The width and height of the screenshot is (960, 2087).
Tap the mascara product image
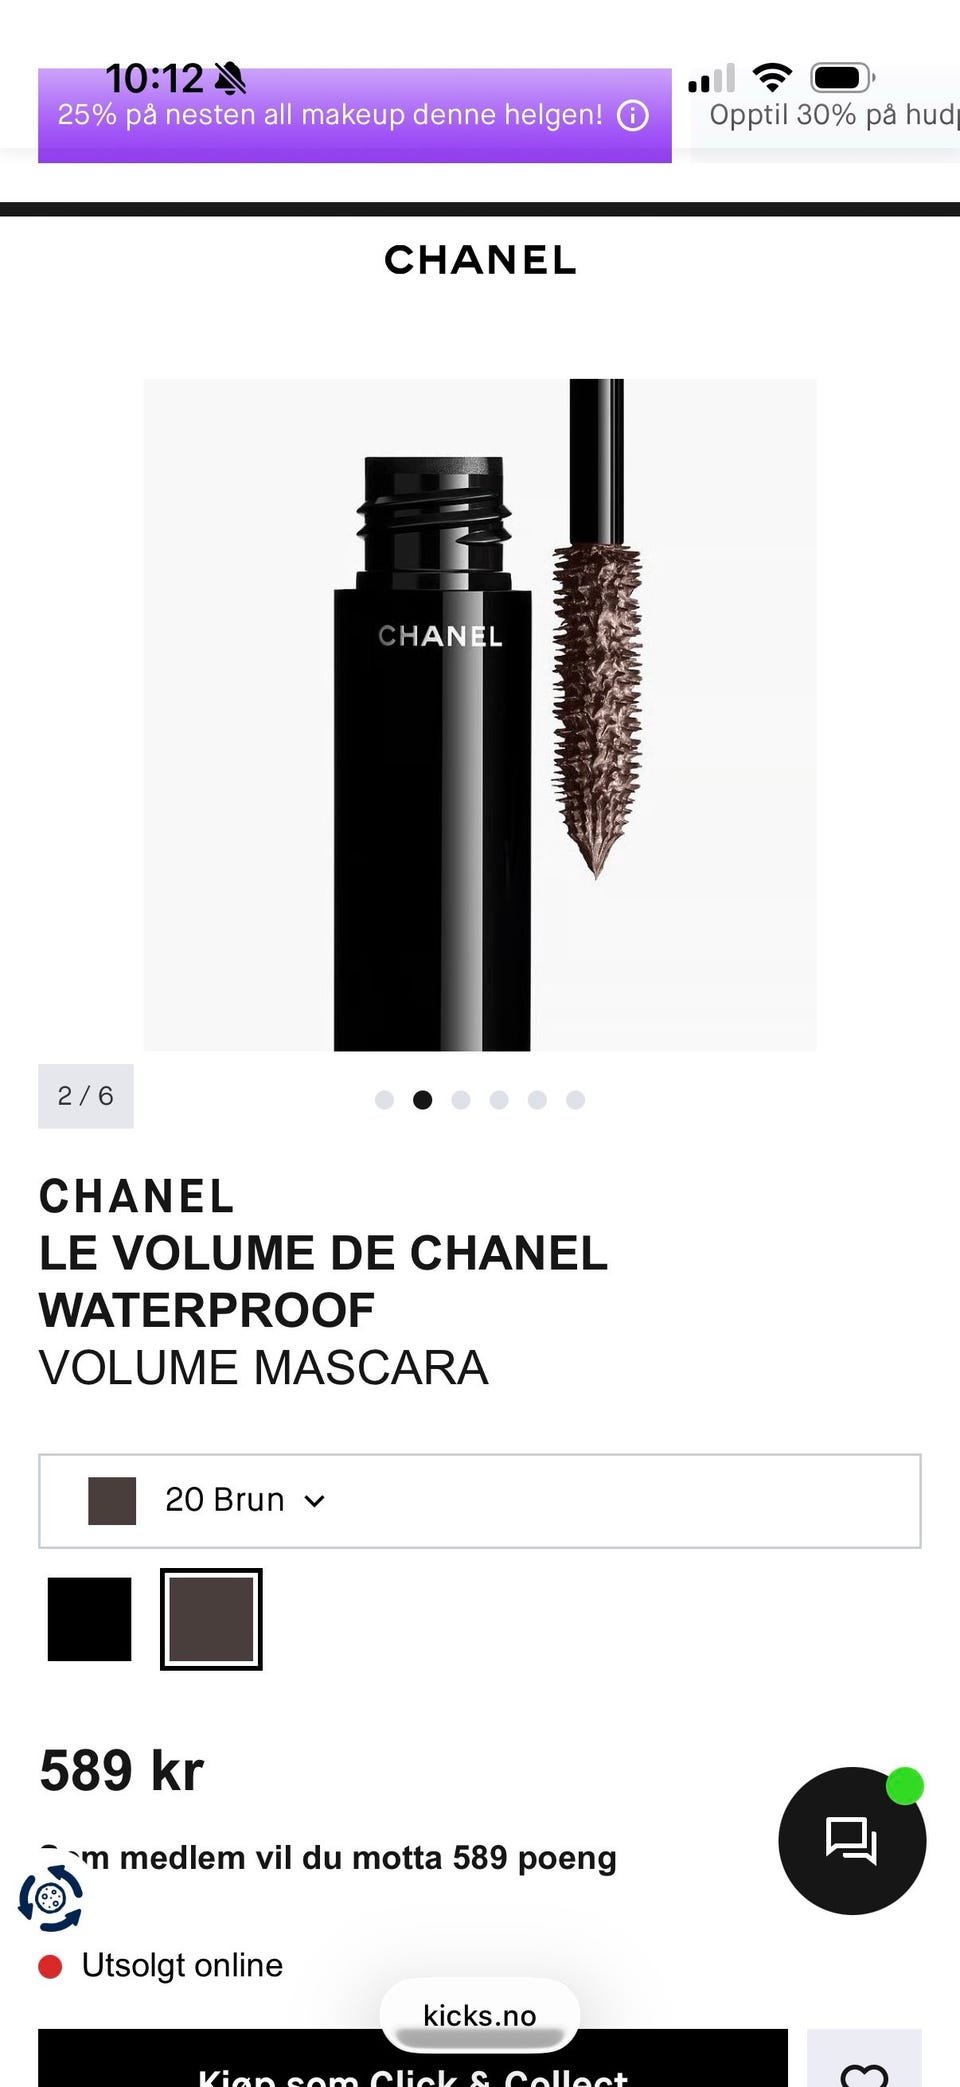[480, 714]
